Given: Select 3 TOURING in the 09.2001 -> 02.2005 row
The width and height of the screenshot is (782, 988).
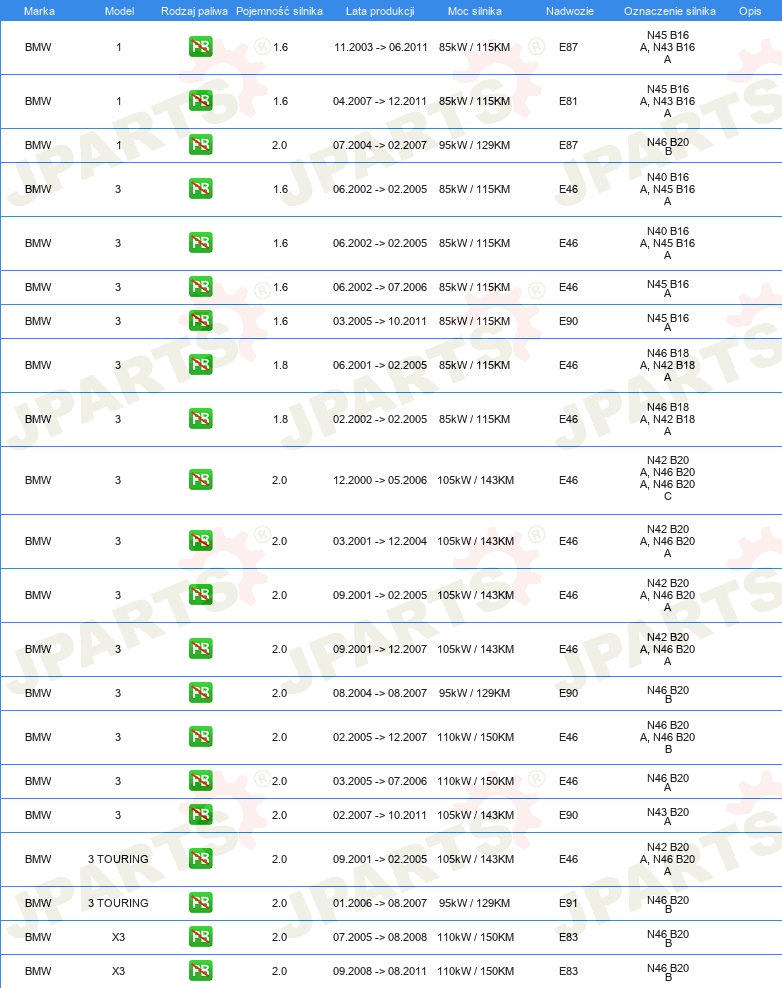Looking at the screenshot, I should click(118, 859).
